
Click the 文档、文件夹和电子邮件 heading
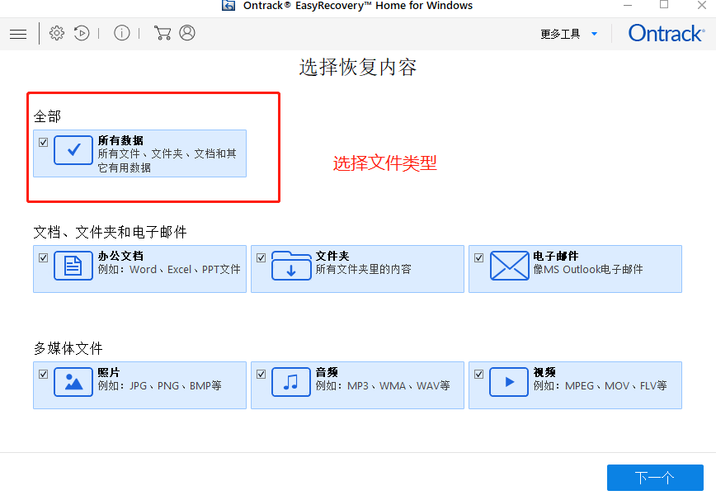point(110,232)
